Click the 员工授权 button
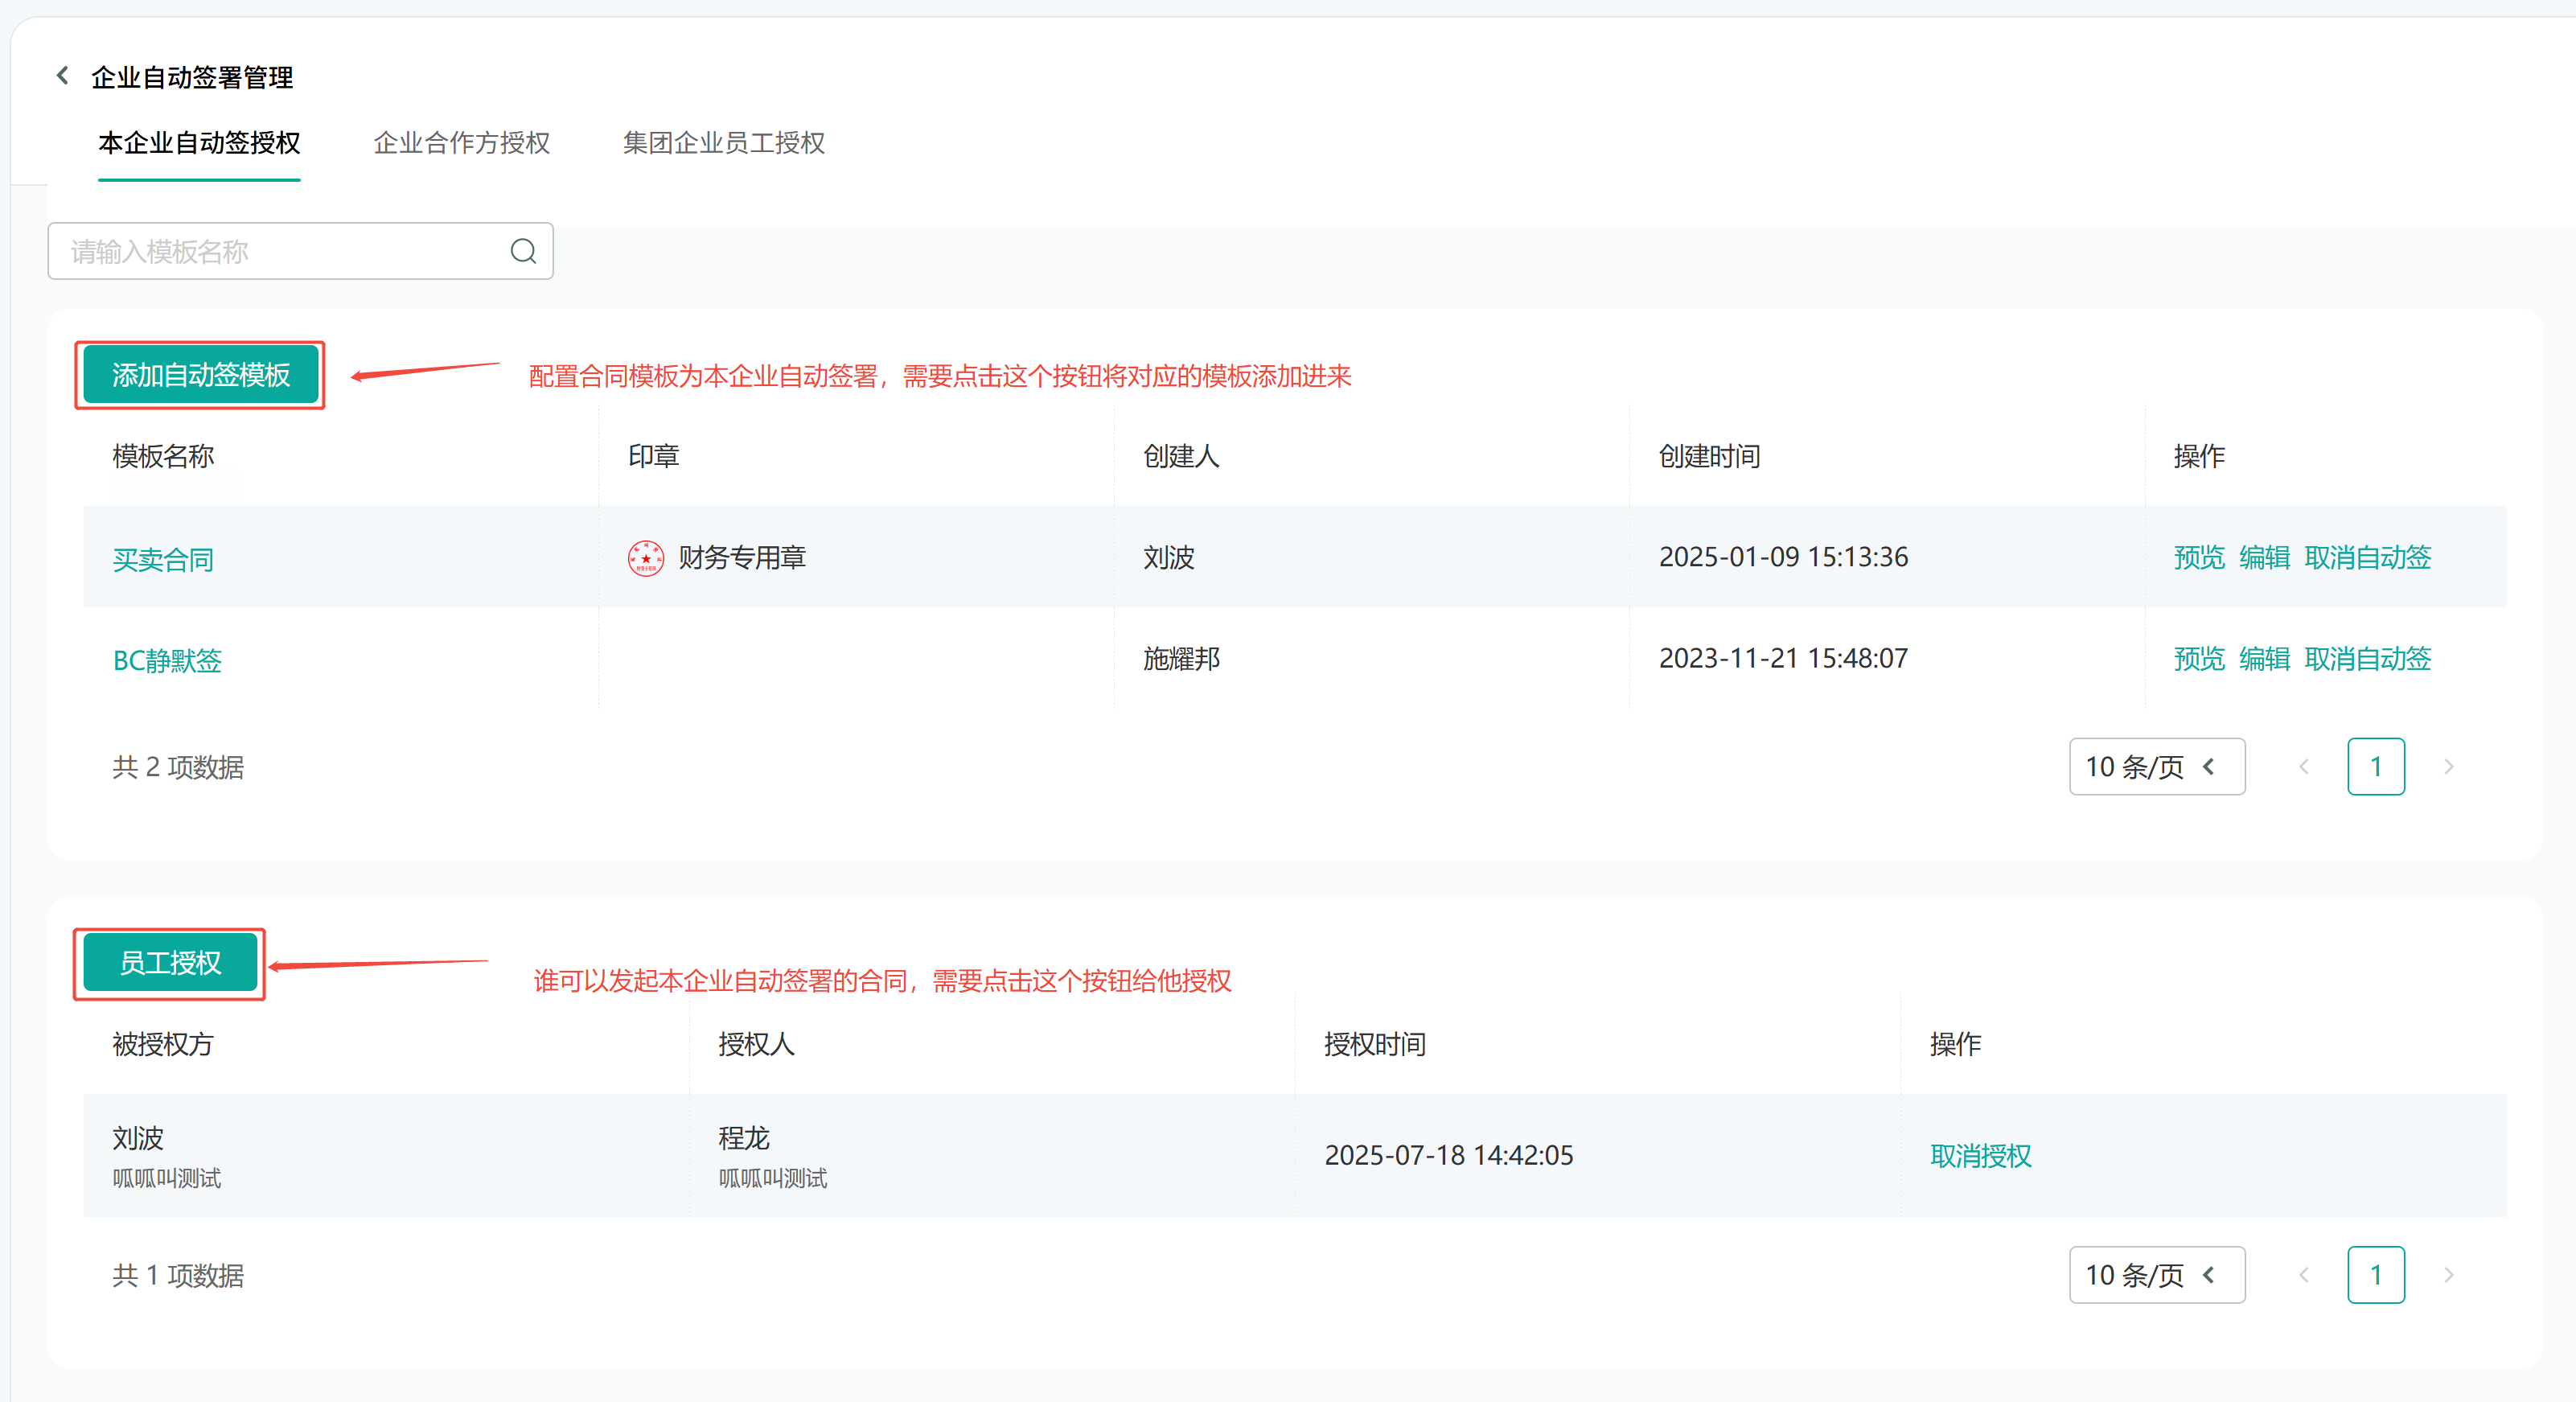 pos(170,963)
